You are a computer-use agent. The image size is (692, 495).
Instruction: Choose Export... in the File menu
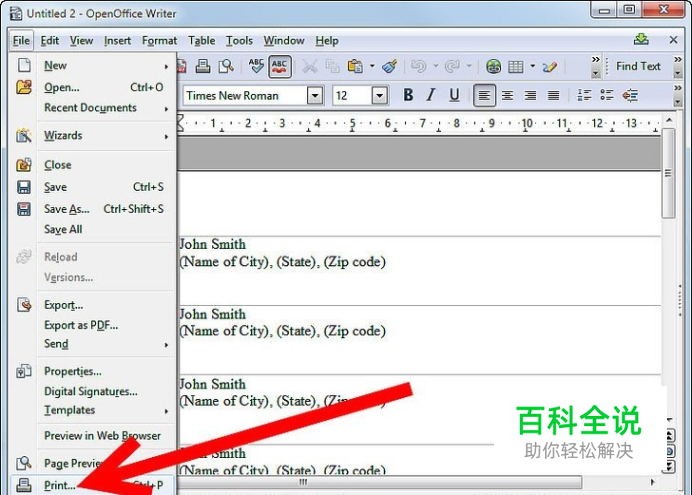[x=93, y=305]
